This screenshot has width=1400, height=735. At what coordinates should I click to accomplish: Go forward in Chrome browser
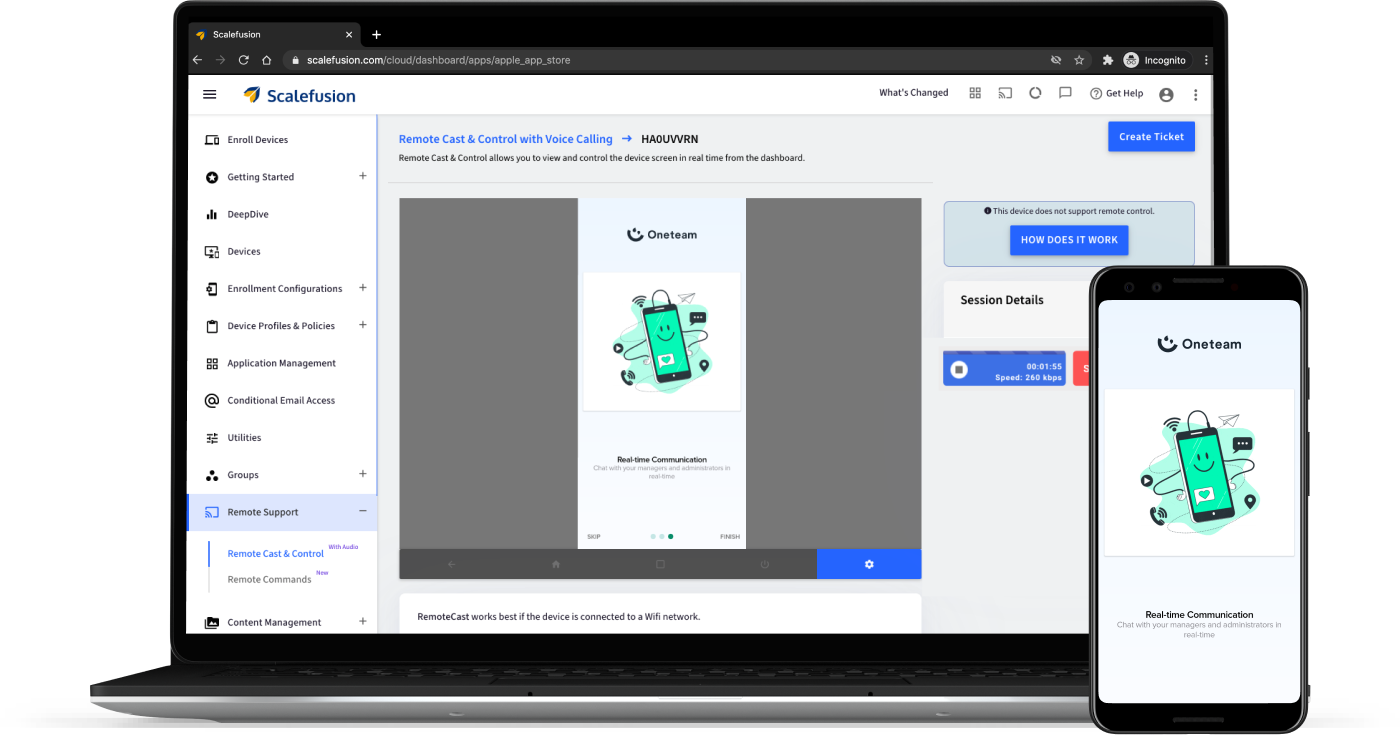(x=221, y=60)
